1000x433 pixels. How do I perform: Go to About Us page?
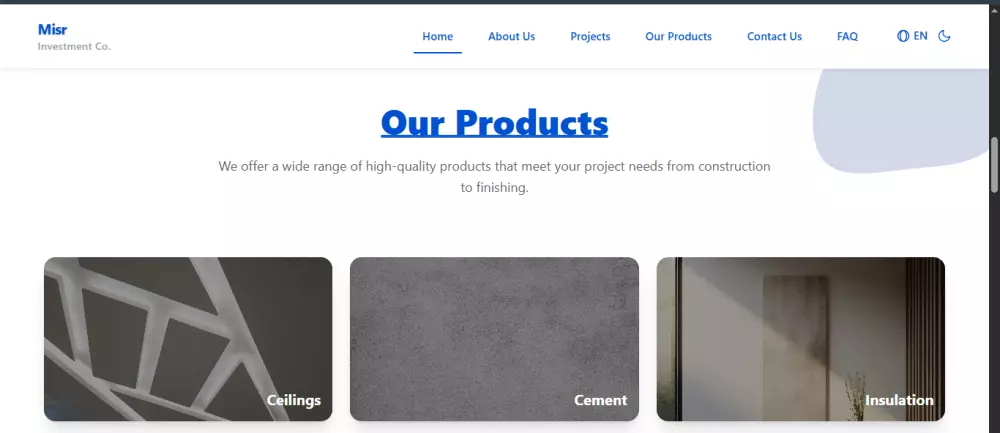(511, 36)
